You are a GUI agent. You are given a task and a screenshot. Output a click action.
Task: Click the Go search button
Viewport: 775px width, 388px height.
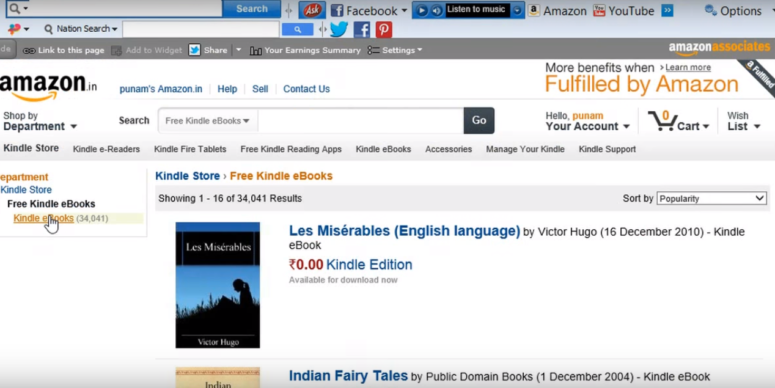[x=479, y=121]
